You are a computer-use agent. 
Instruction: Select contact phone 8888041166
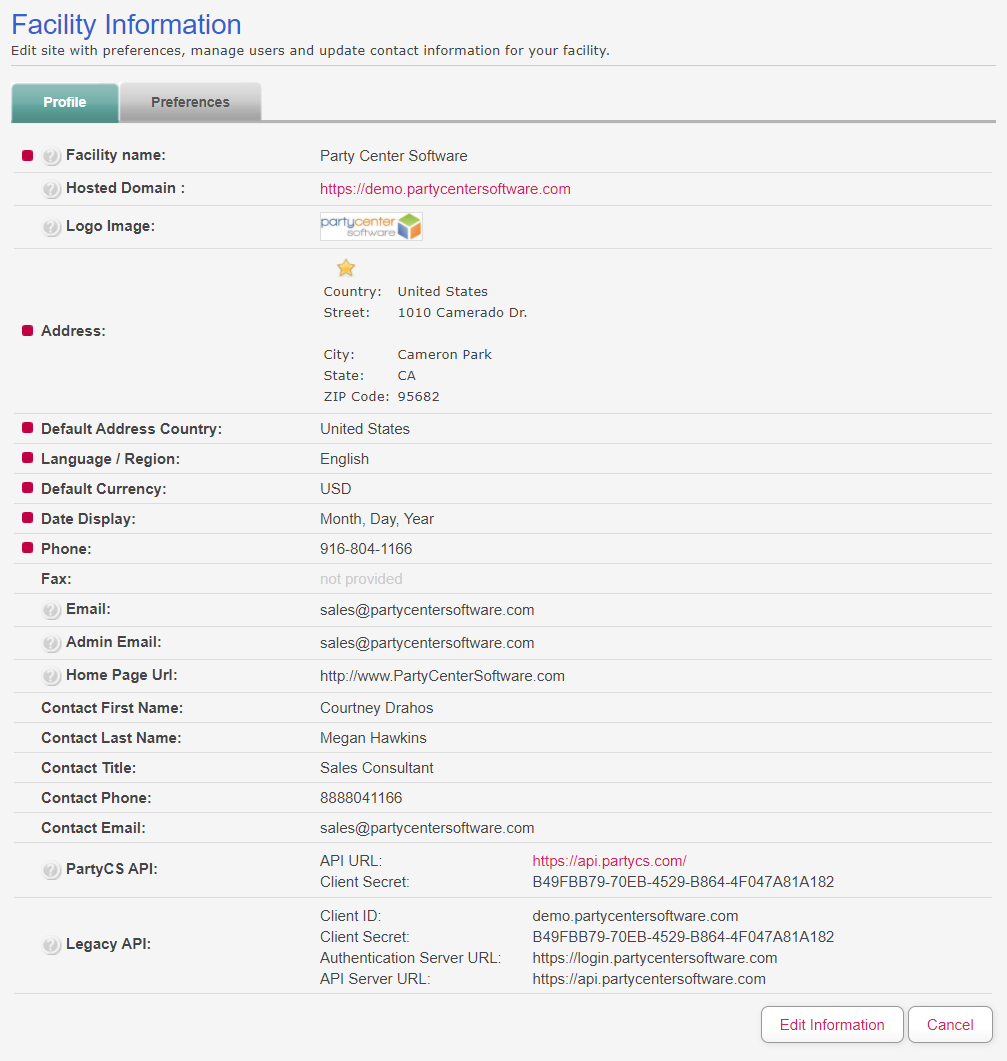[x=361, y=798]
